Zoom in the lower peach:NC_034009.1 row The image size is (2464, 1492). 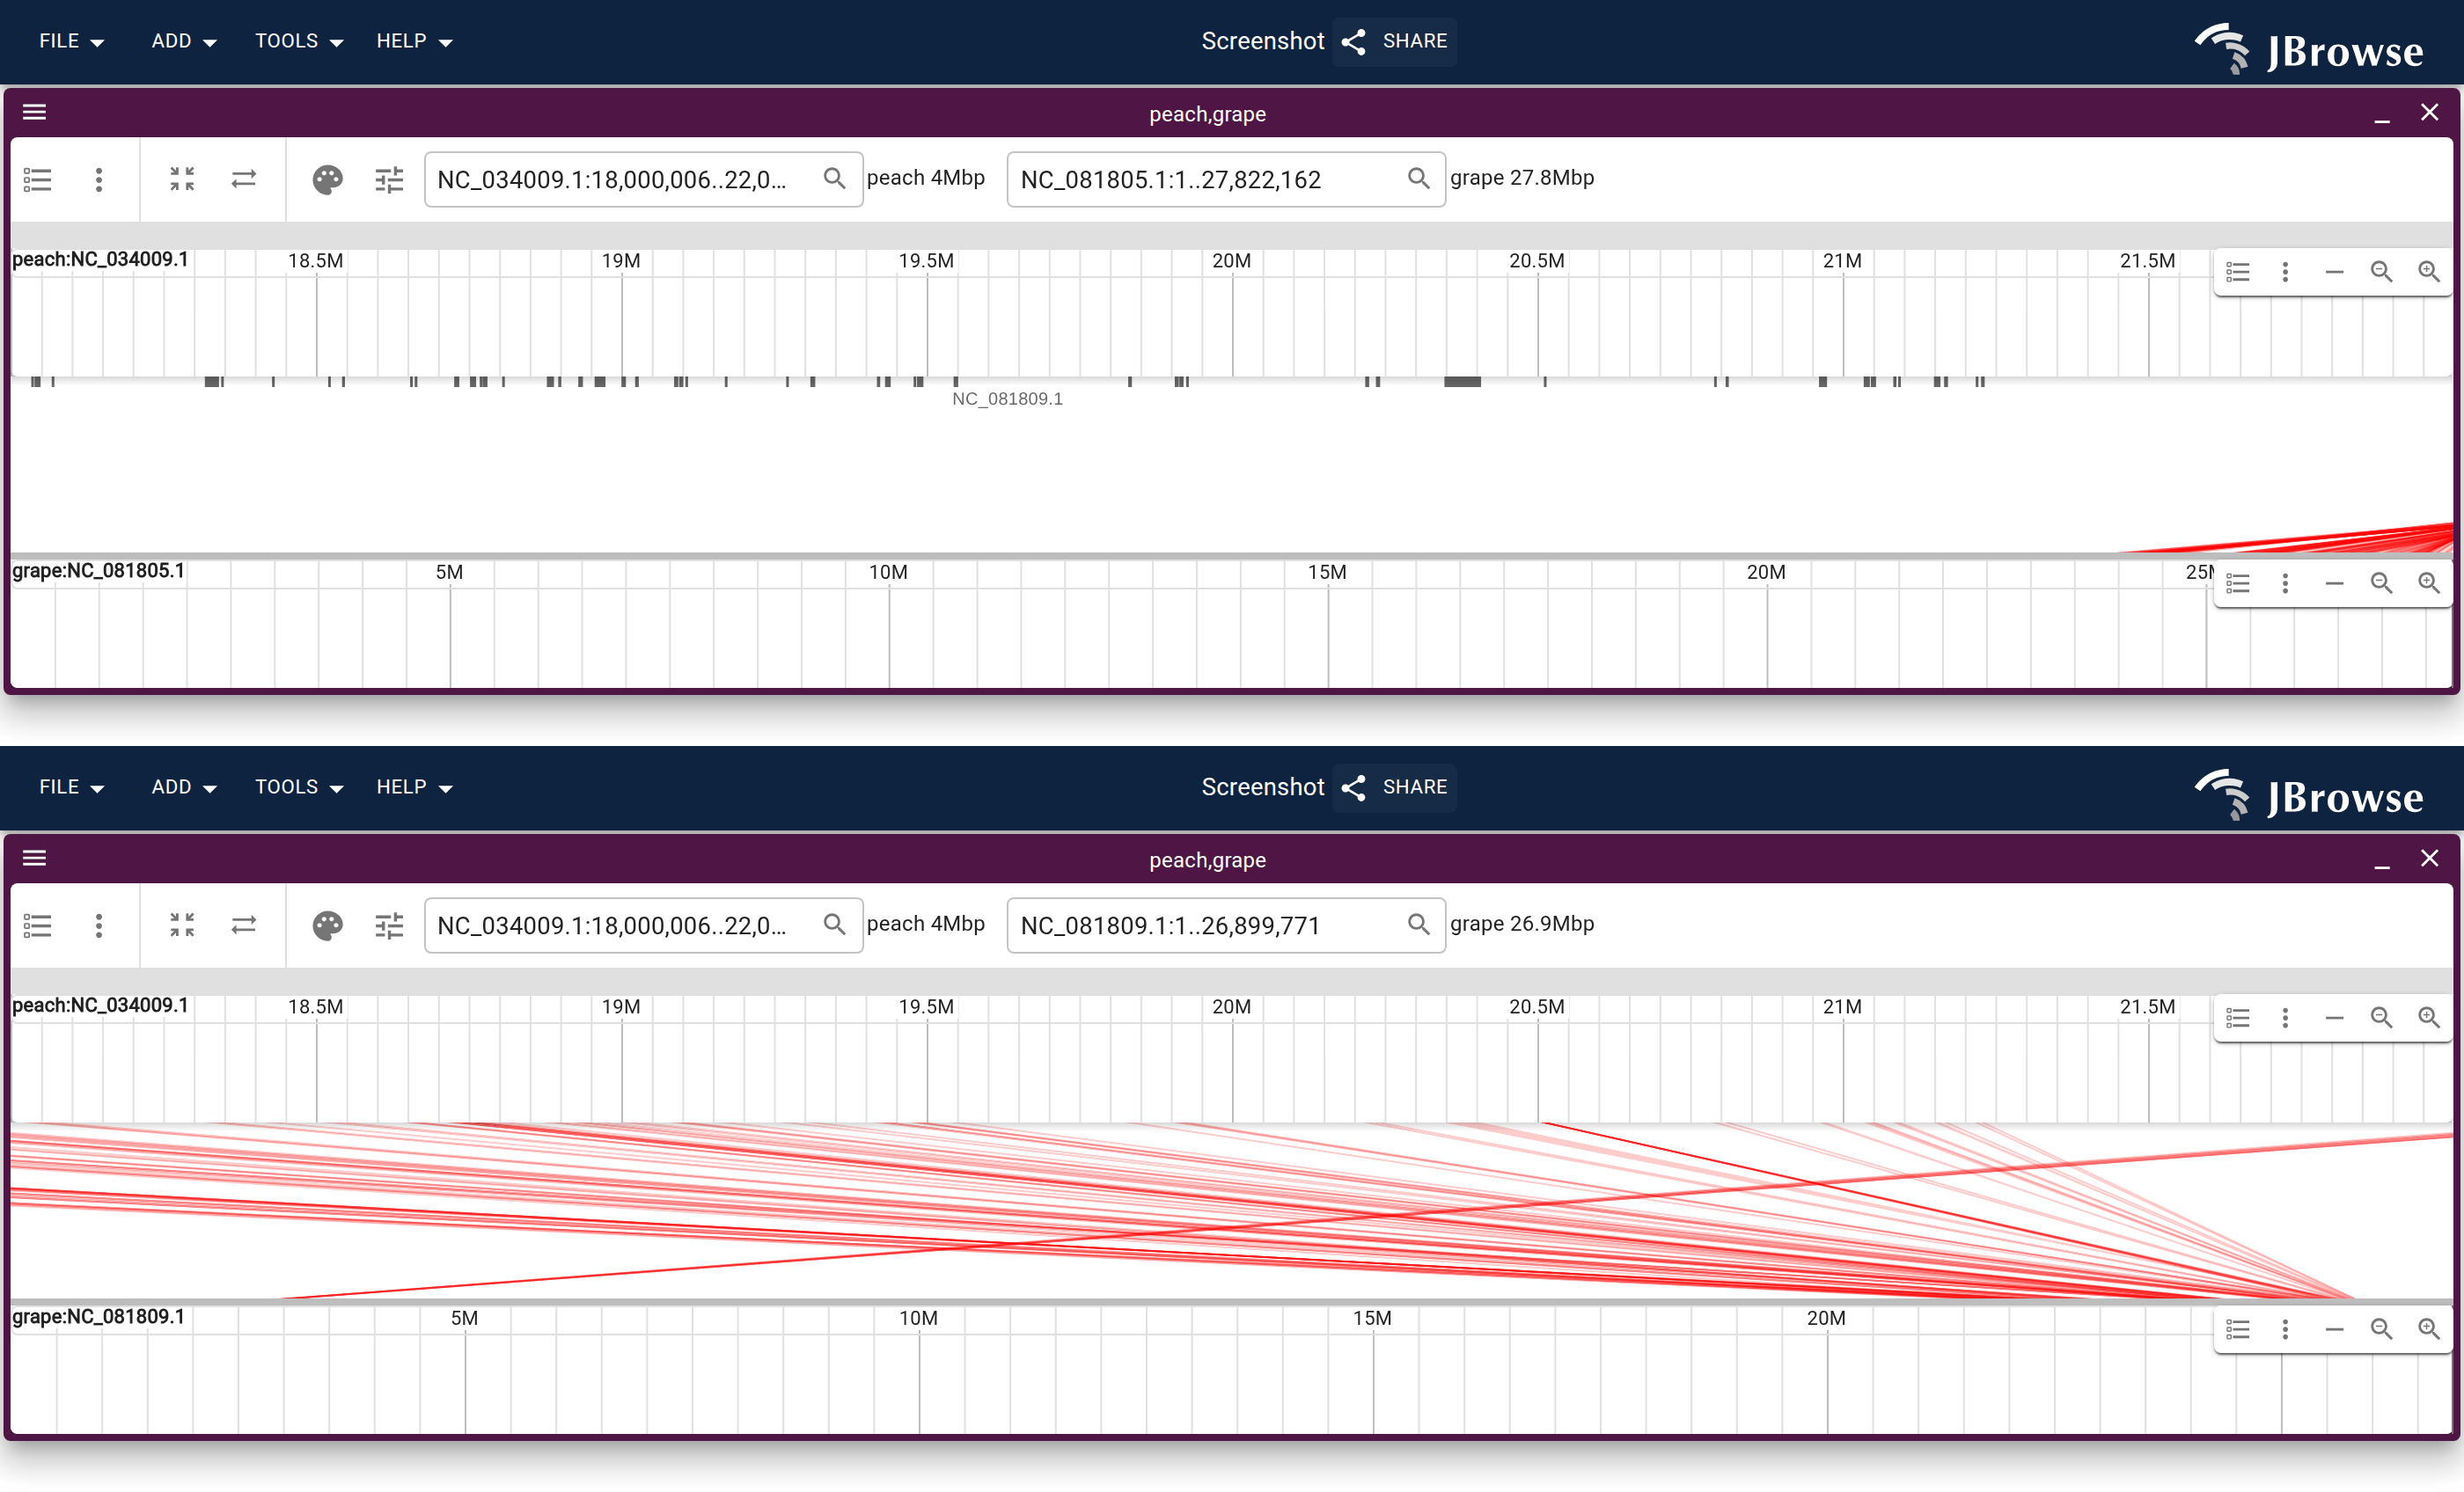point(2428,1018)
